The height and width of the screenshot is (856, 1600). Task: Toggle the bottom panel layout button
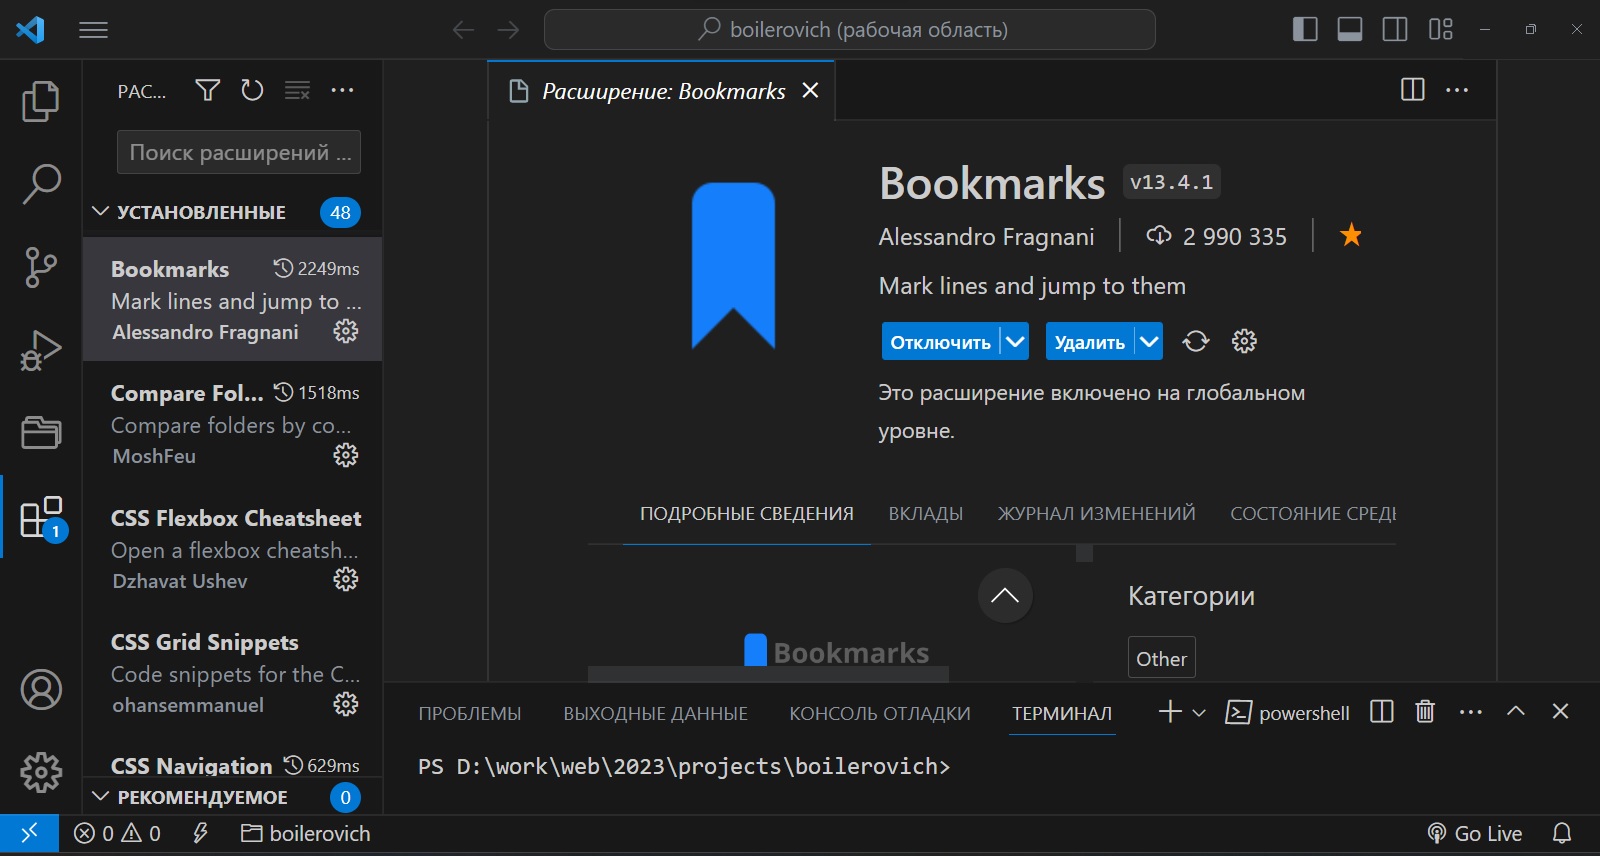1350,29
